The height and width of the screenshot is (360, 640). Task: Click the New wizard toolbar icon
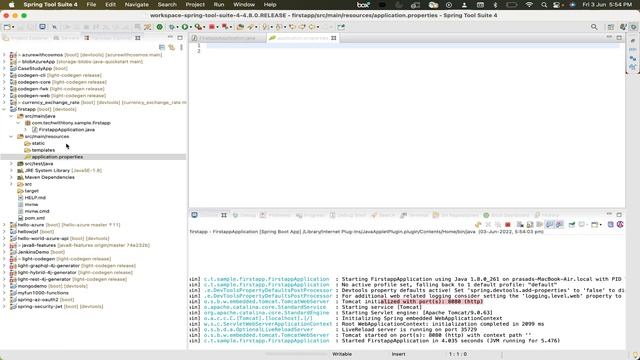coord(7,27)
